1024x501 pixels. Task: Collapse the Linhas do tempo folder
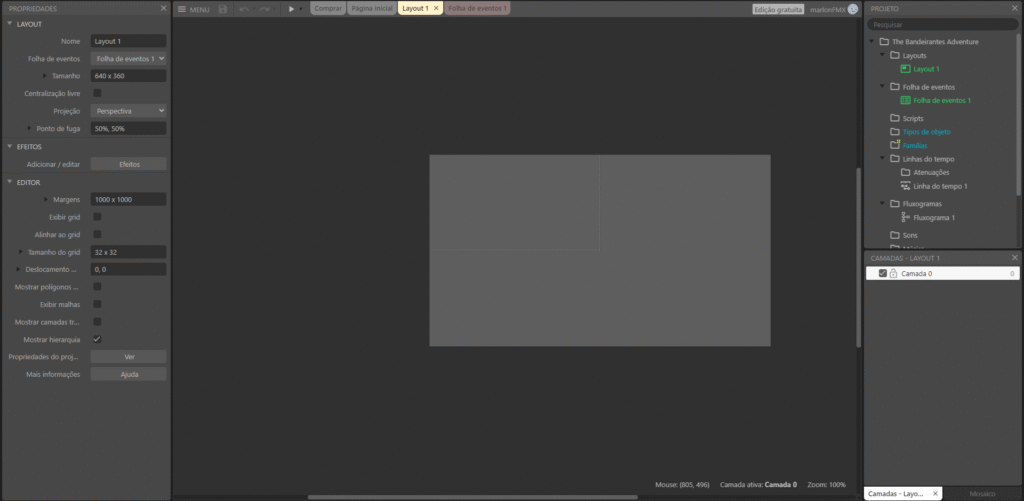[882, 159]
